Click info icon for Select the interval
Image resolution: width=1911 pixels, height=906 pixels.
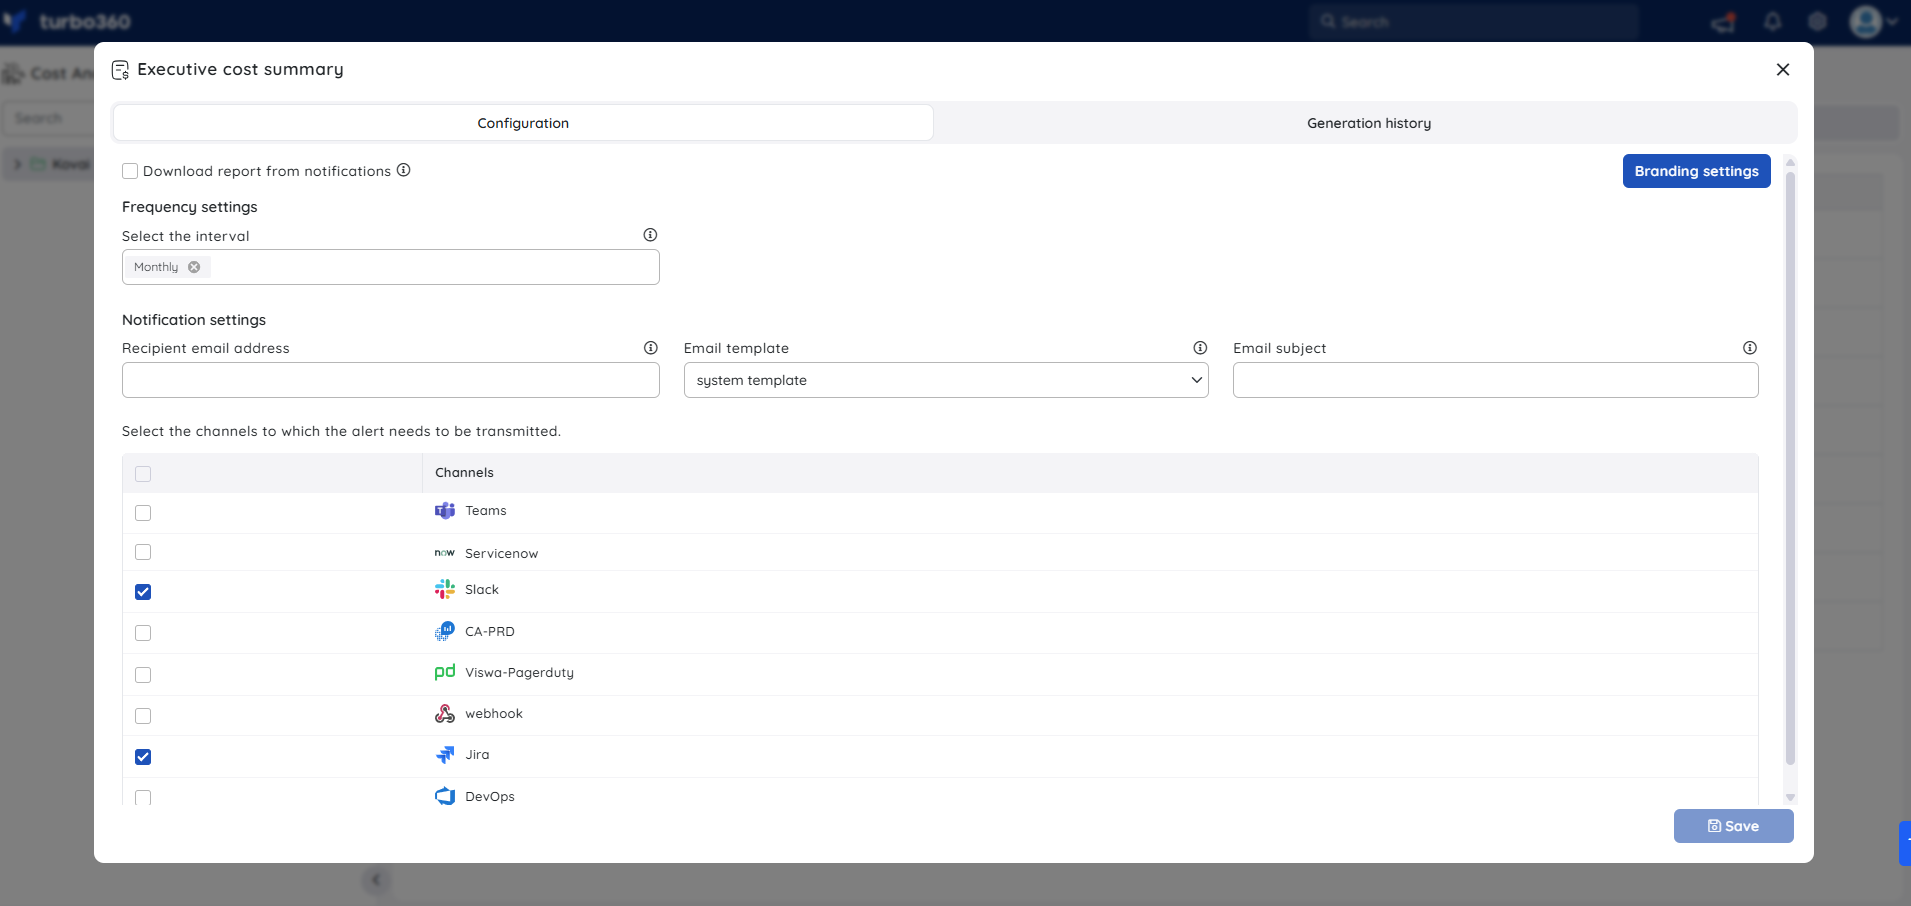click(650, 235)
